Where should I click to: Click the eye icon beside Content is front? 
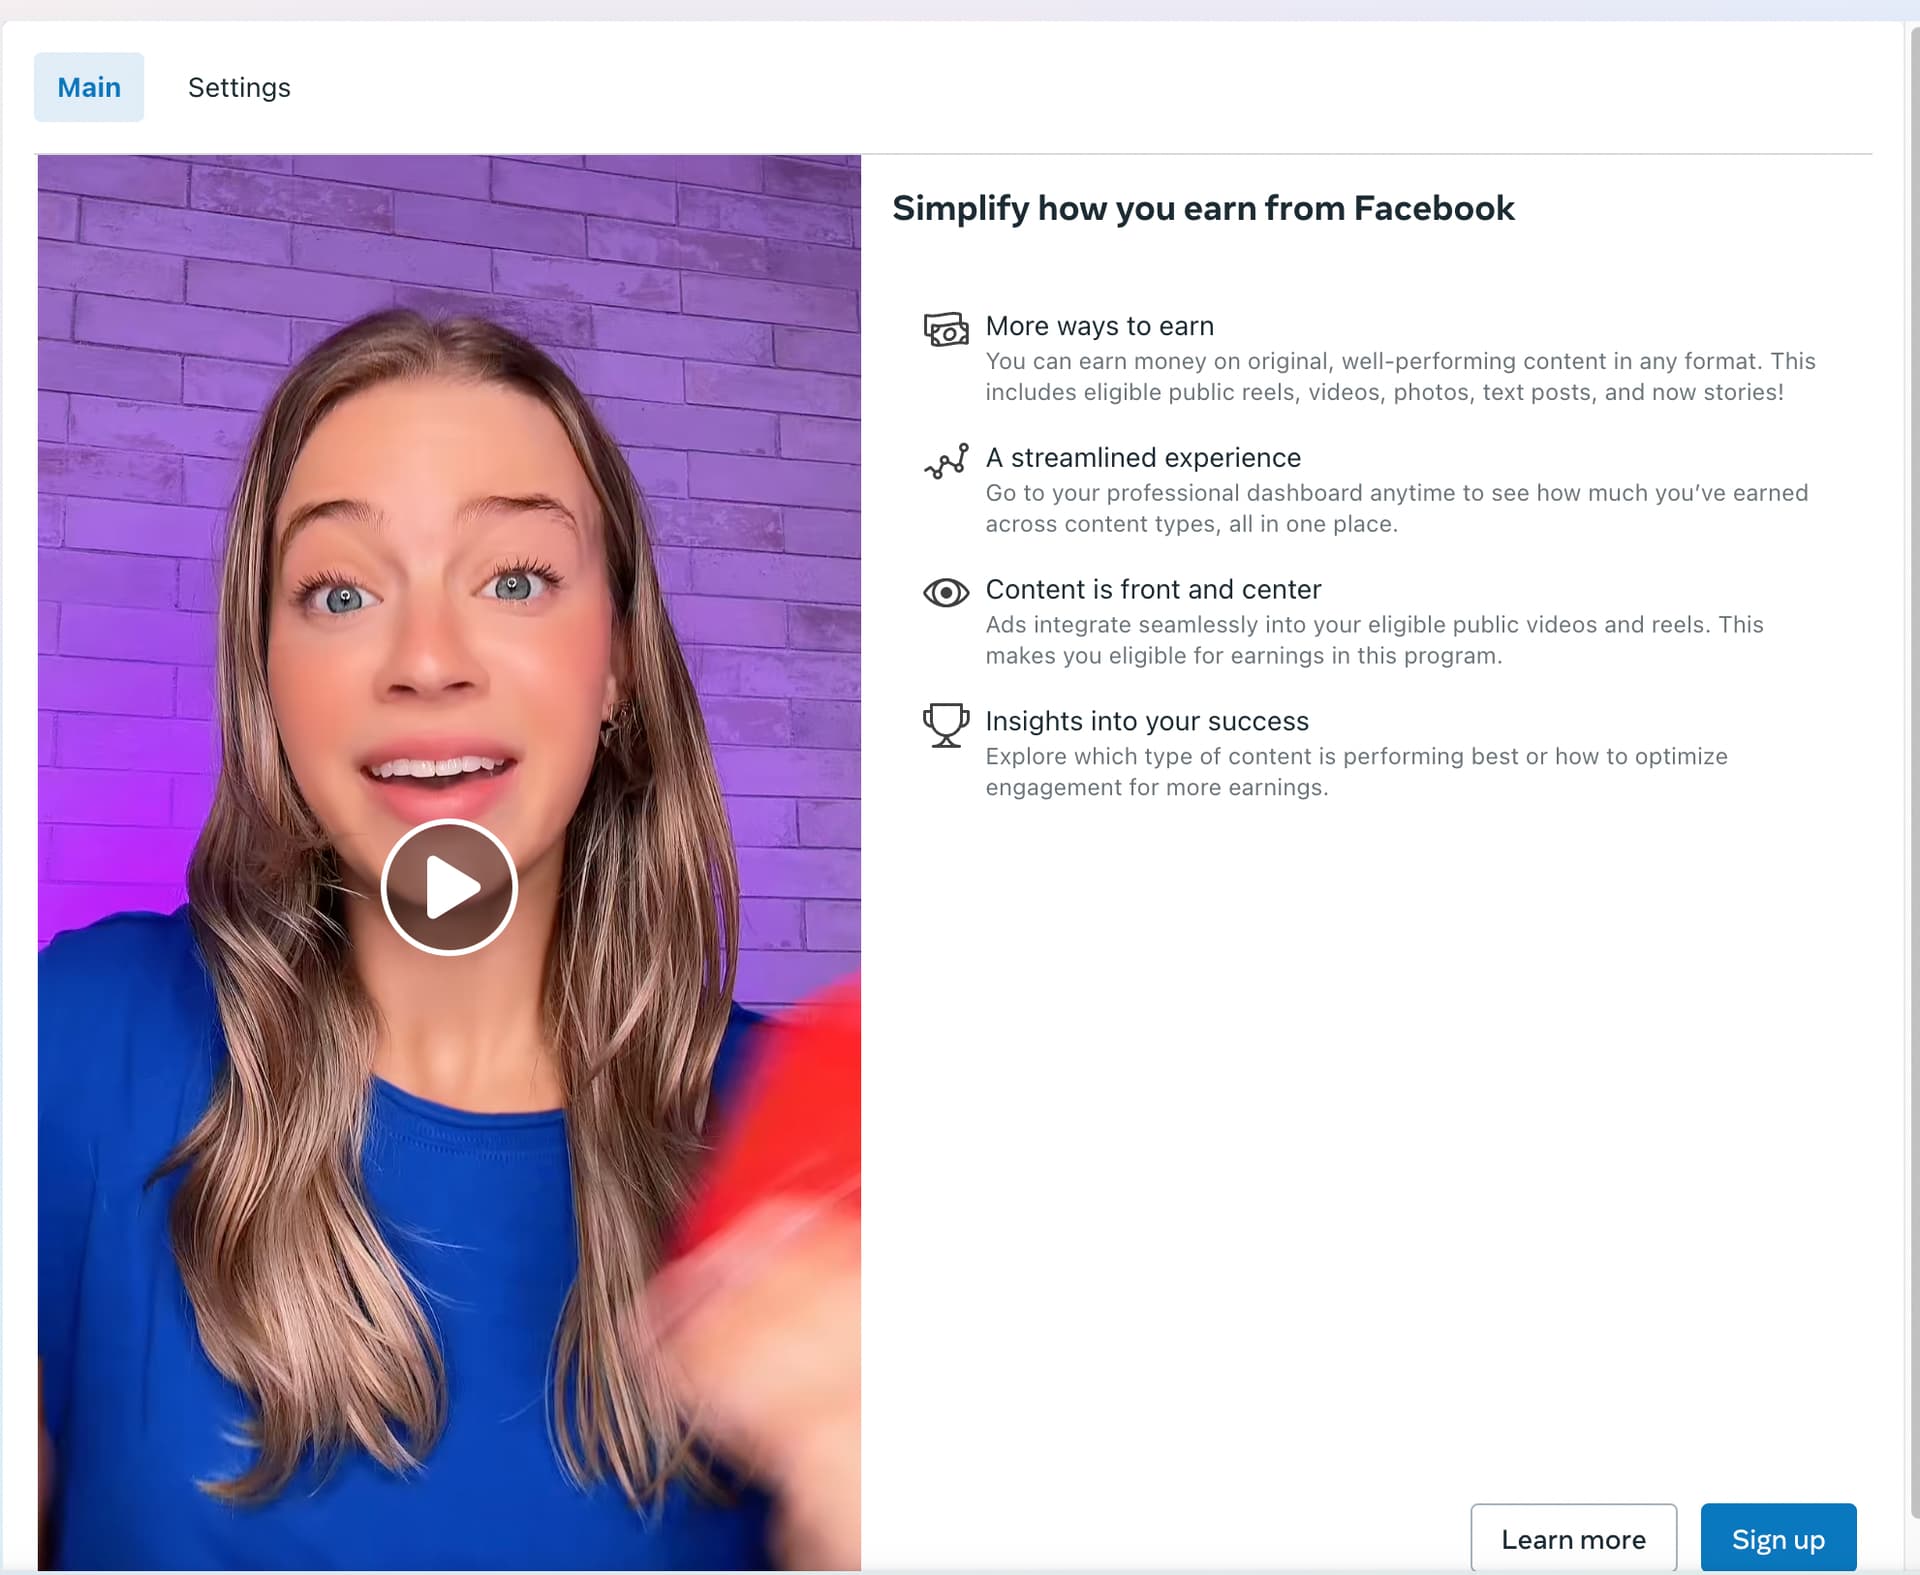(945, 593)
